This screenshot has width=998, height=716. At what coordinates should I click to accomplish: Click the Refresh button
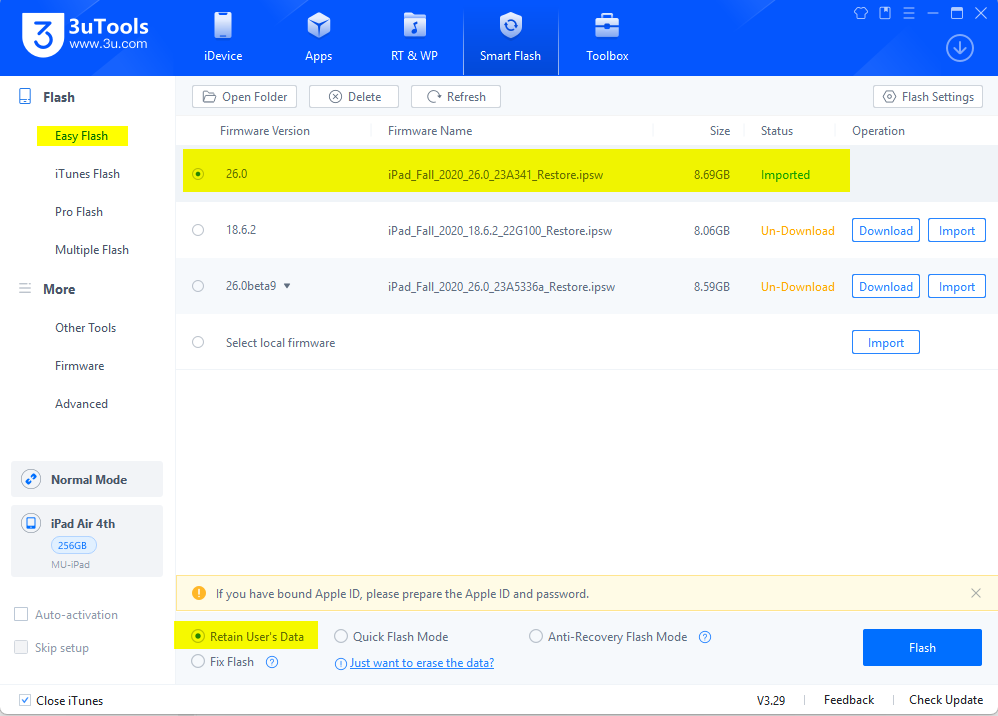456,97
